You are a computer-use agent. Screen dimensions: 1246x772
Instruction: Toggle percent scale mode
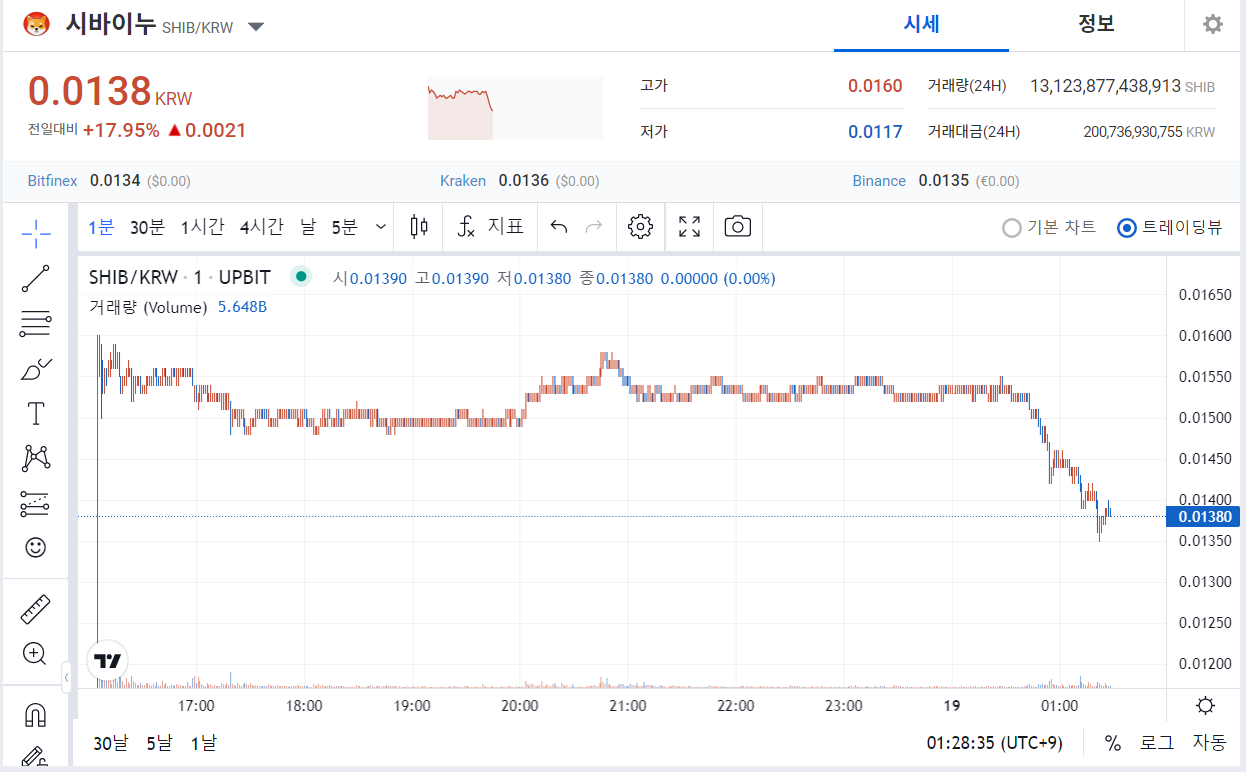pos(1112,743)
